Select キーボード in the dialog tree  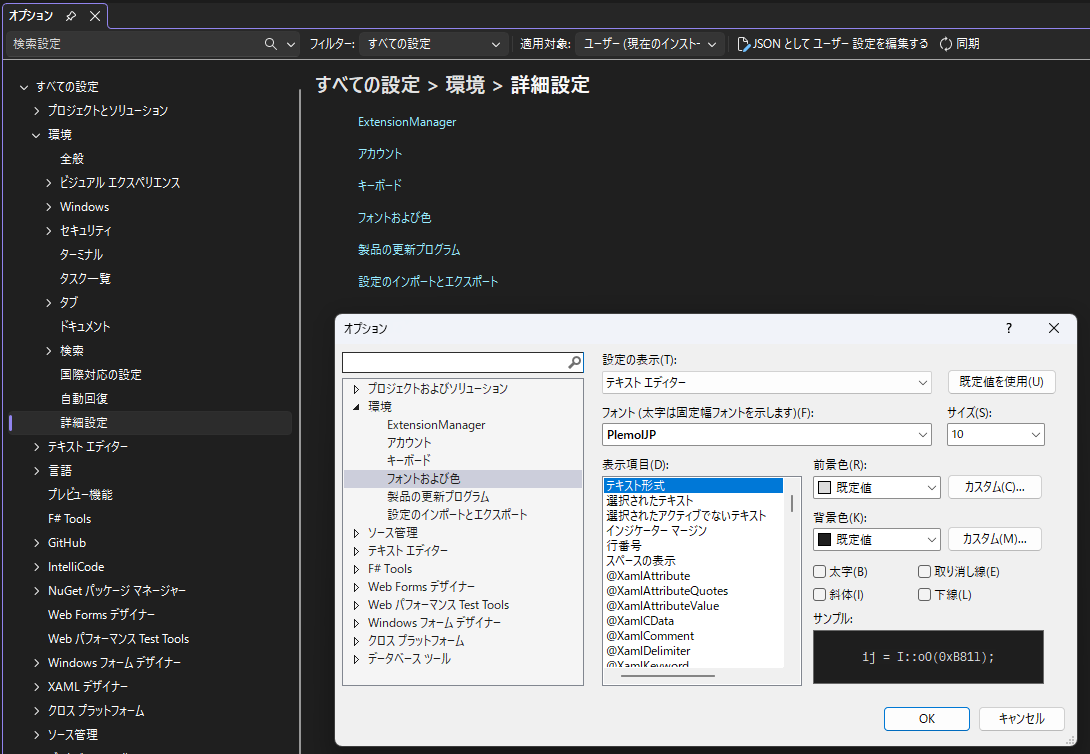(x=408, y=461)
